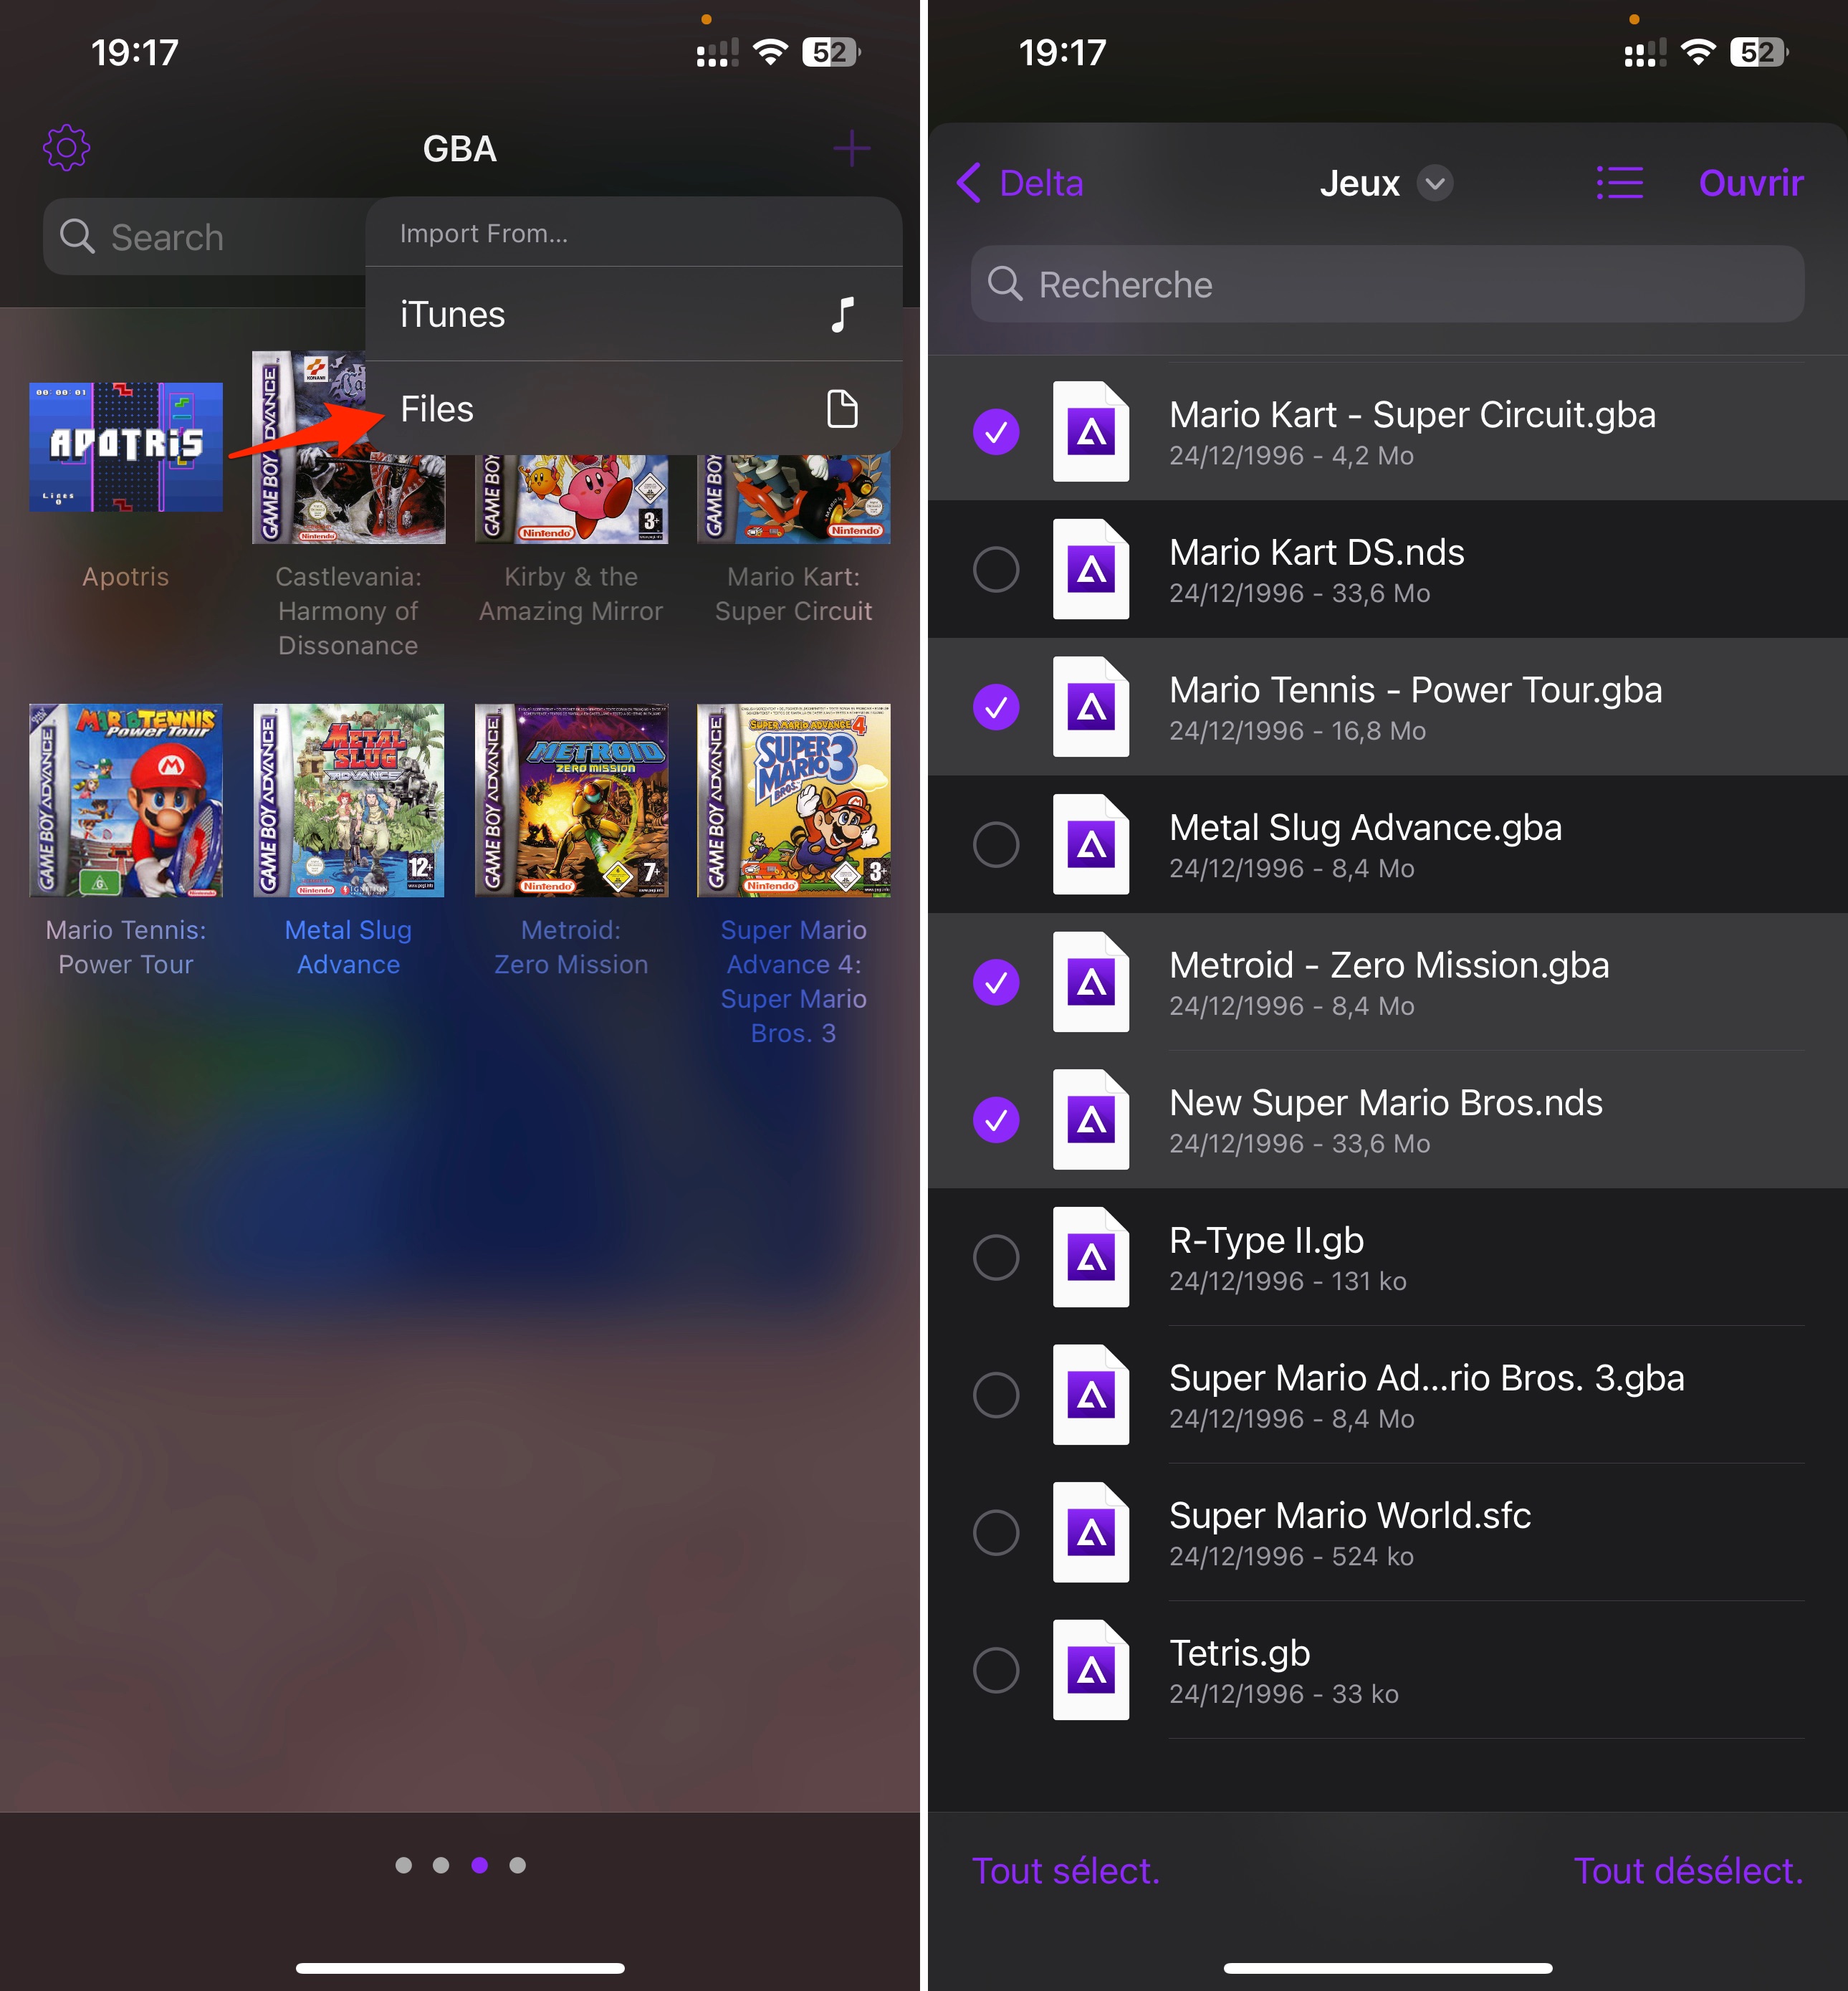The image size is (1848, 1991).
Task: Open Super Mario Advance 4 box art
Action: click(793, 800)
